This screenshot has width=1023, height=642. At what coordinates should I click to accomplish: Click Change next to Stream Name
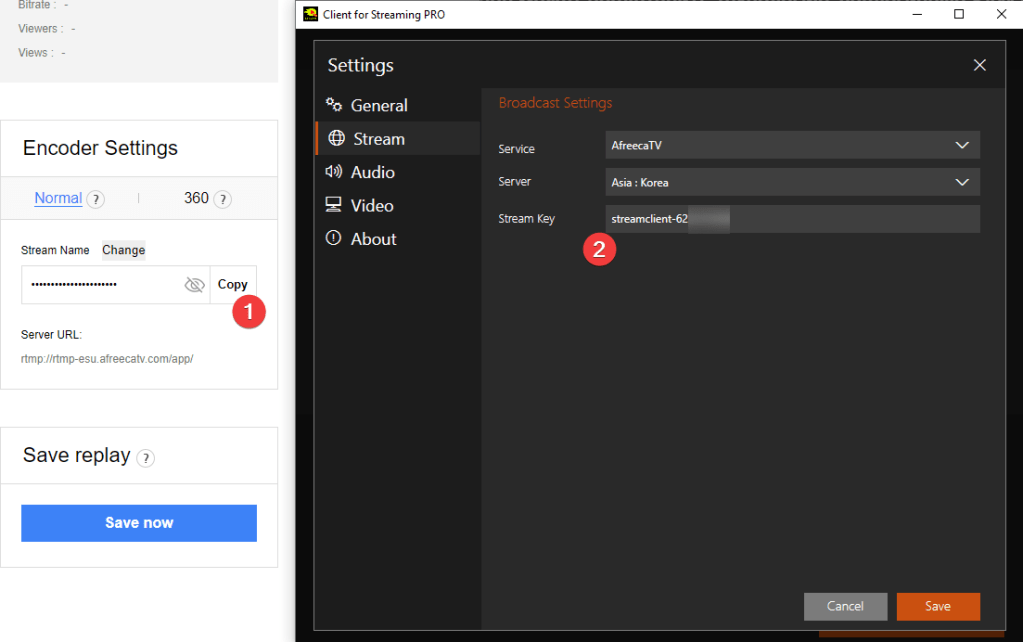[124, 250]
